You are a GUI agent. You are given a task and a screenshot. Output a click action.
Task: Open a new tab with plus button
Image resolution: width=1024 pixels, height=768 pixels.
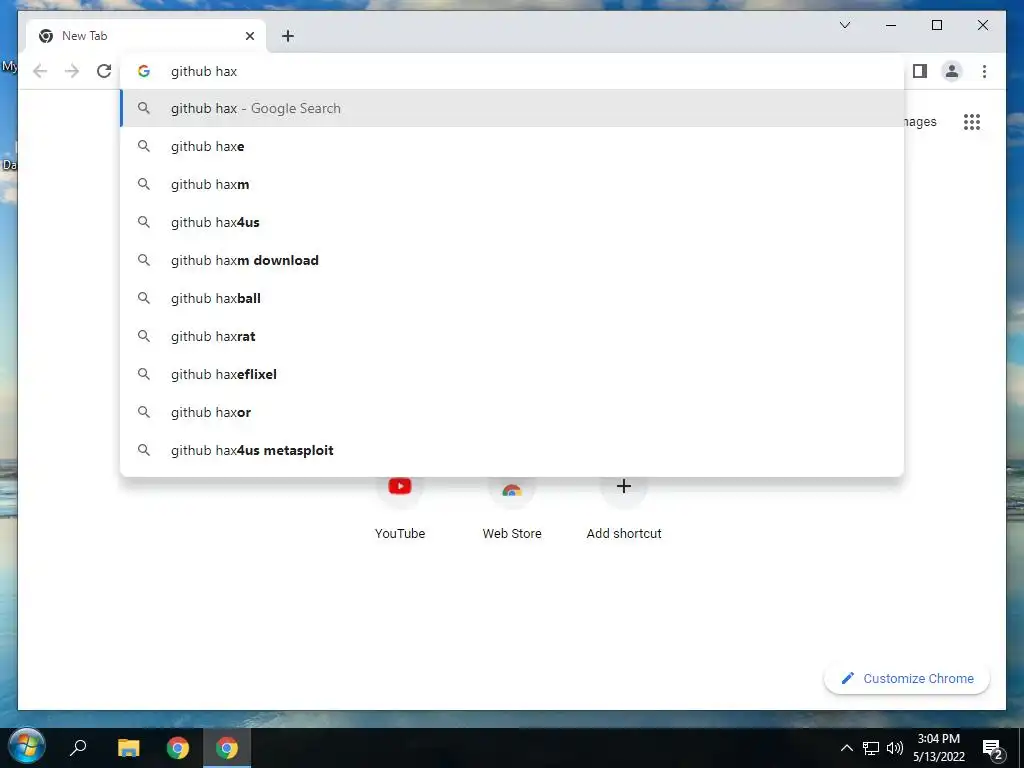tap(288, 36)
